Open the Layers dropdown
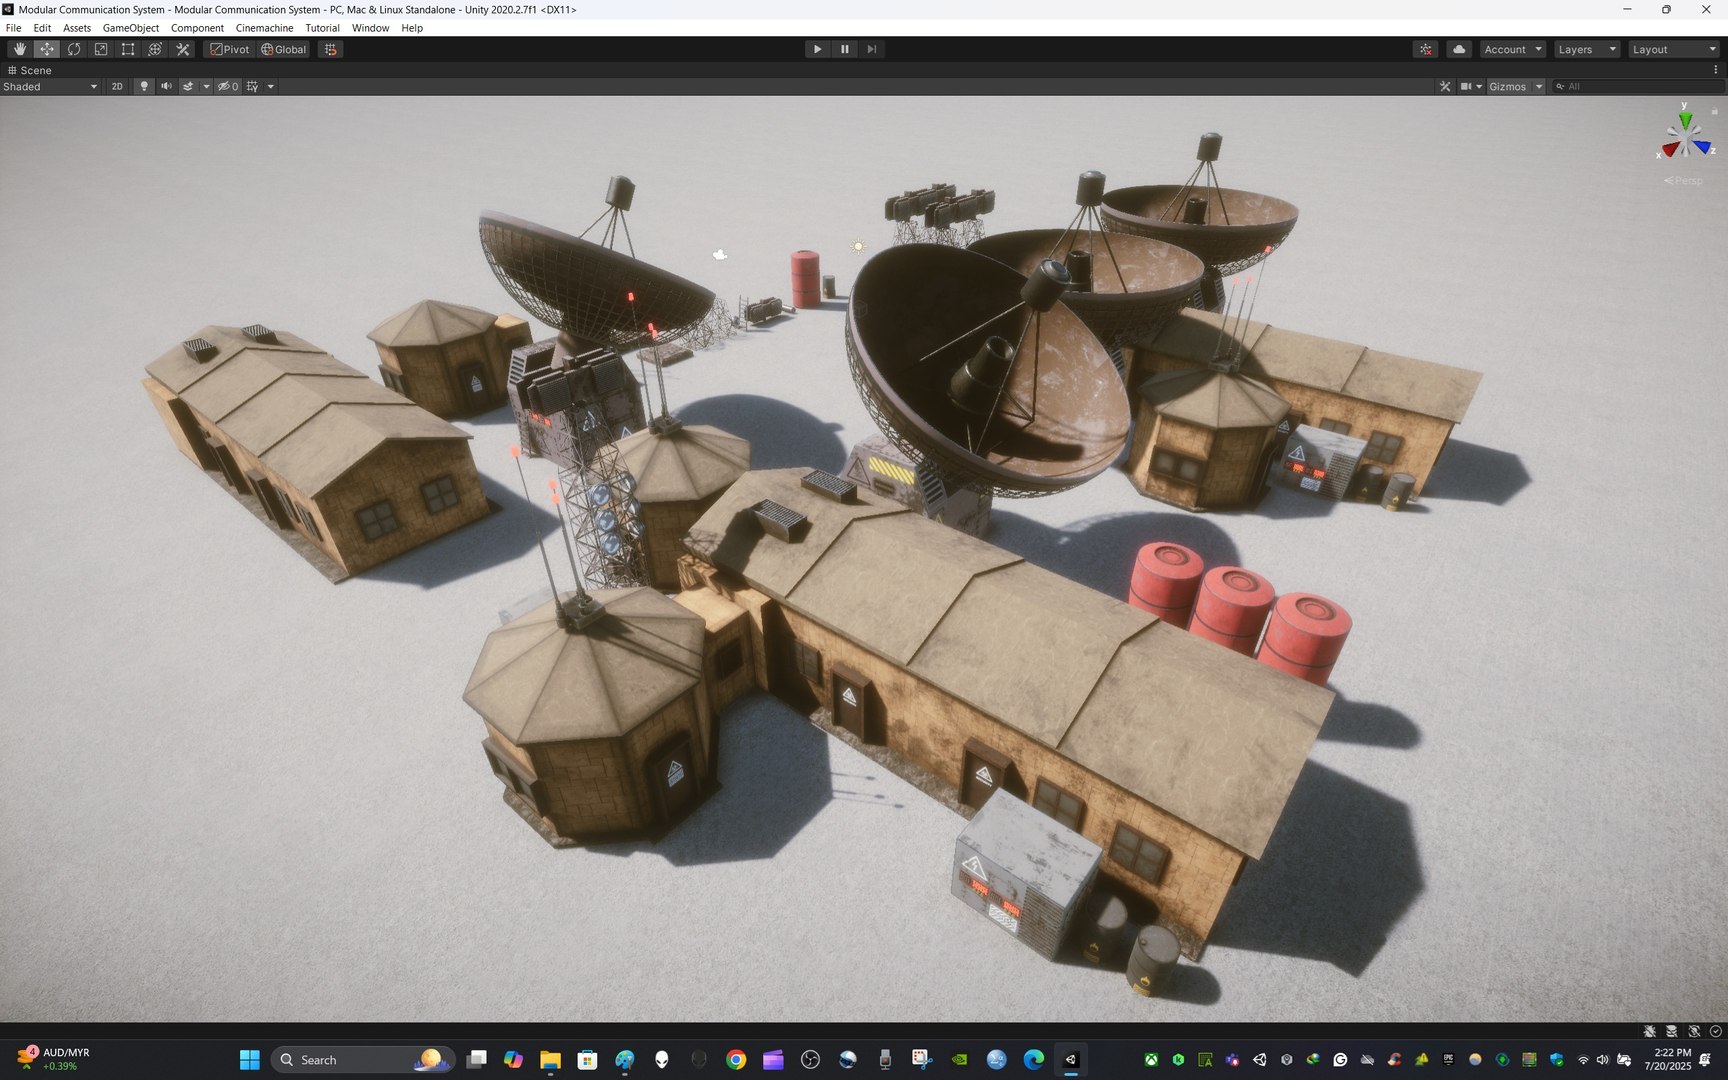Image resolution: width=1728 pixels, height=1080 pixels. [x=1587, y=49]
